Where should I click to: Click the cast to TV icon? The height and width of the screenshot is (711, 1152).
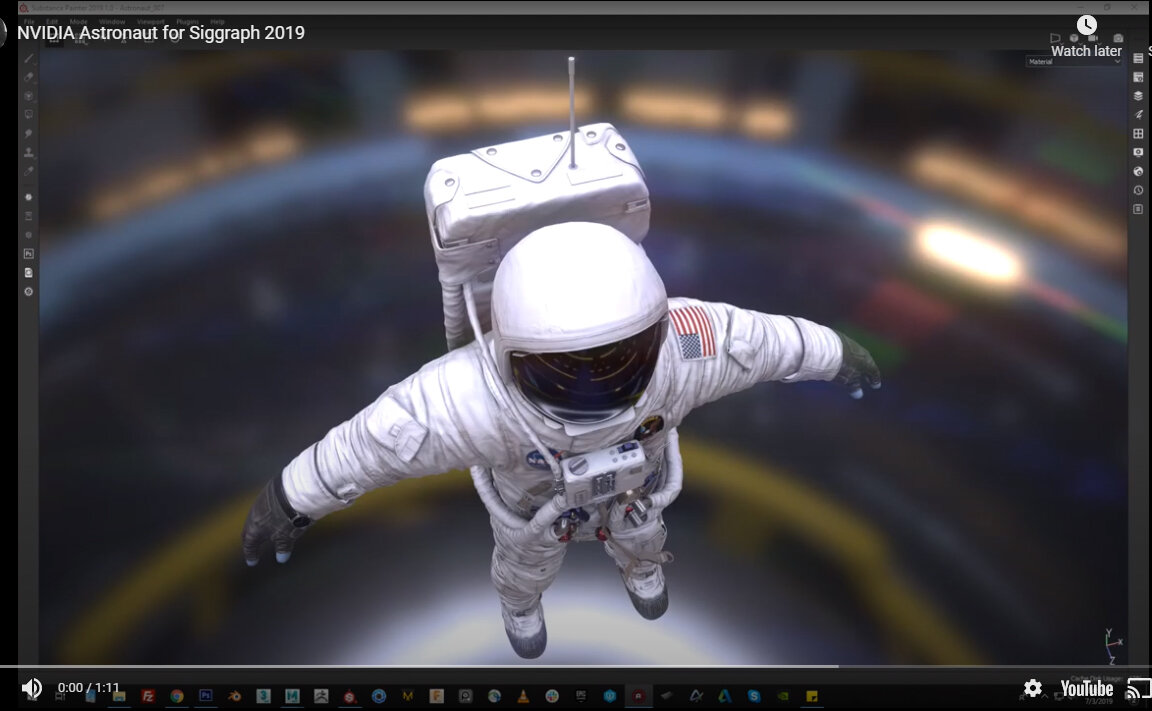pyautogui.click(x=1139, y=688)
